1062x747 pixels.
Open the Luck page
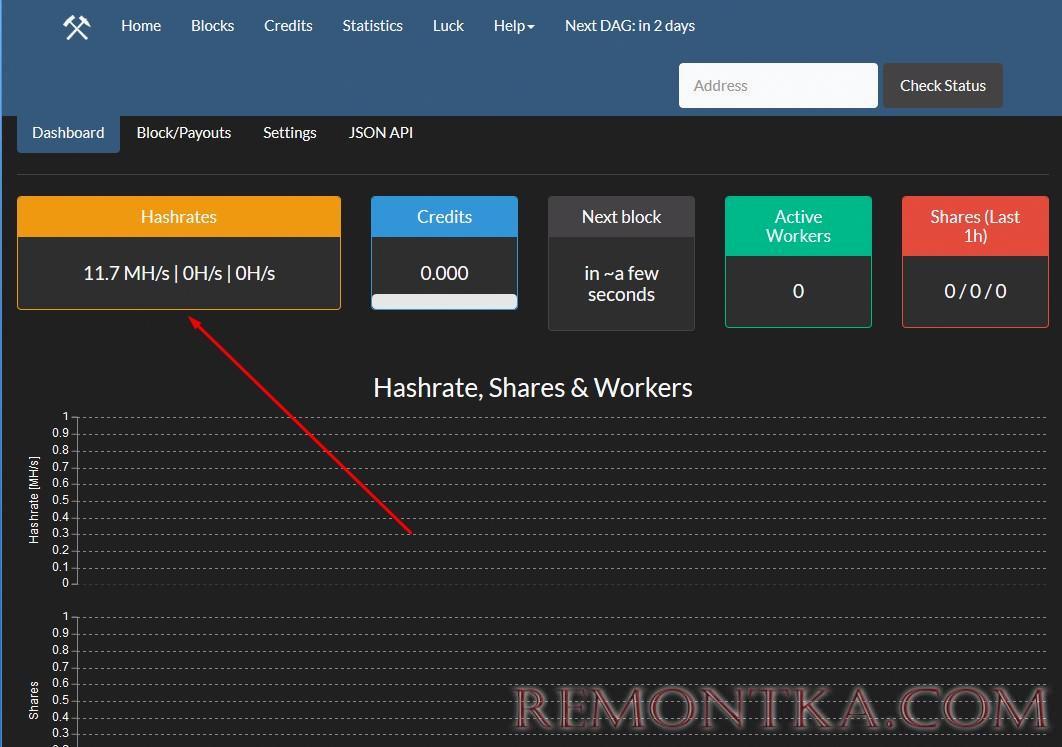[x=448, y=26]
